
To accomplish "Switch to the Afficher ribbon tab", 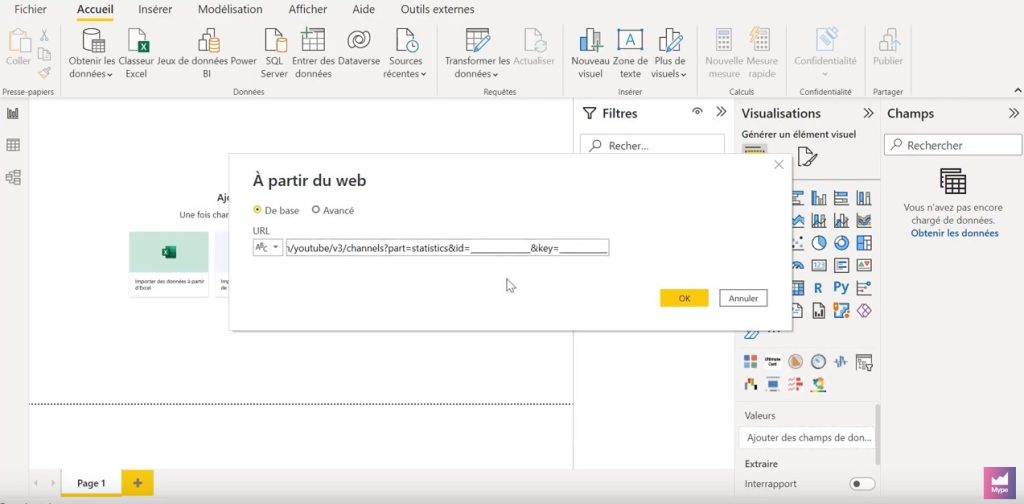I will coord(307,10).
